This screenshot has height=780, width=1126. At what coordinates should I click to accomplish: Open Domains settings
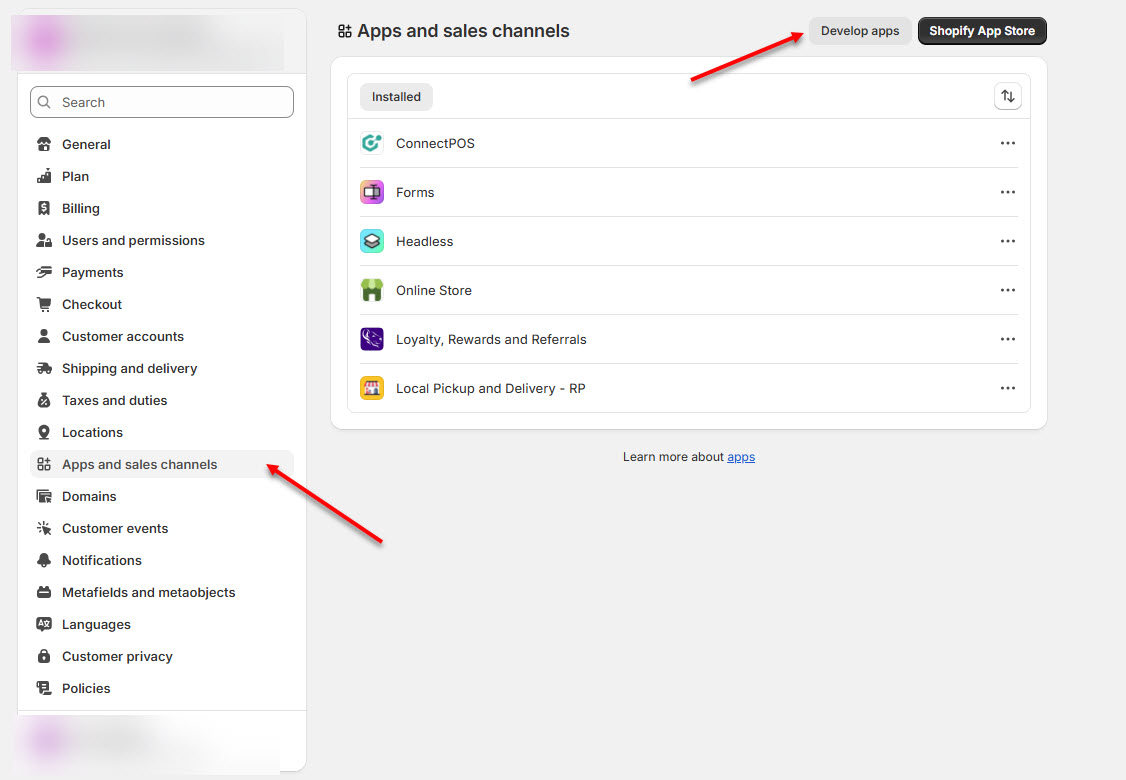162,496
